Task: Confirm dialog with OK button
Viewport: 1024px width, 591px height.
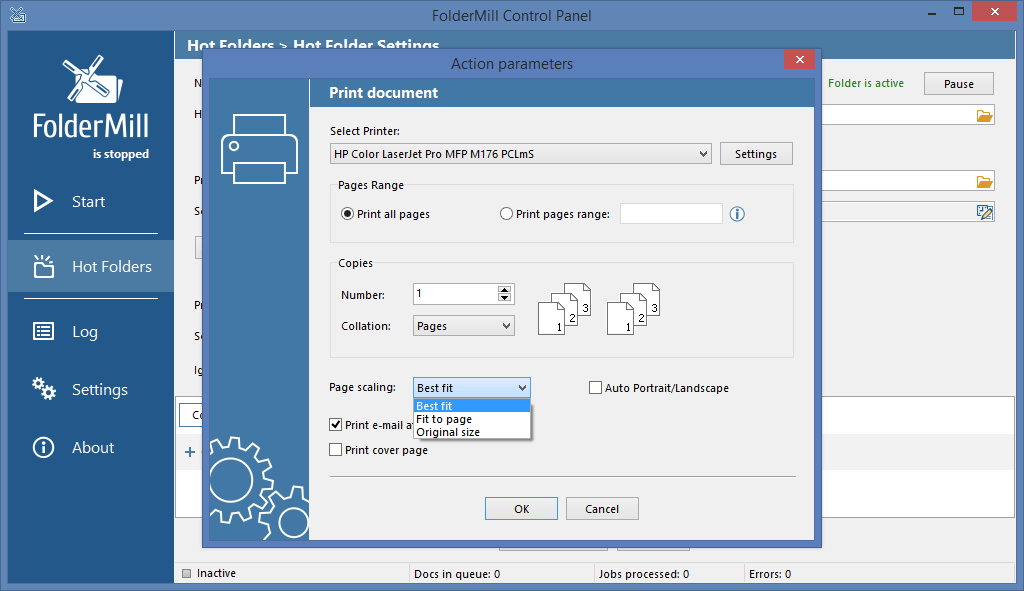Action: [521, 509]
